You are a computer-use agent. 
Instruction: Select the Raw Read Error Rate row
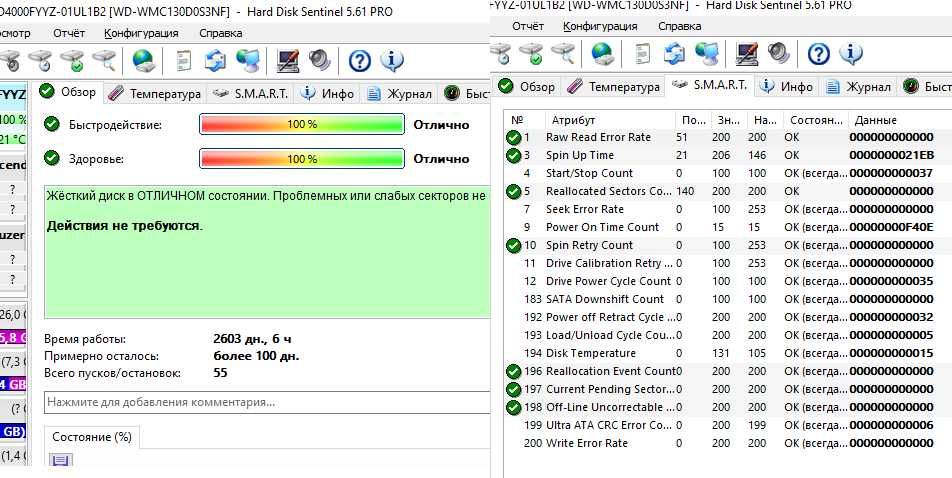[x=727, y=137]
